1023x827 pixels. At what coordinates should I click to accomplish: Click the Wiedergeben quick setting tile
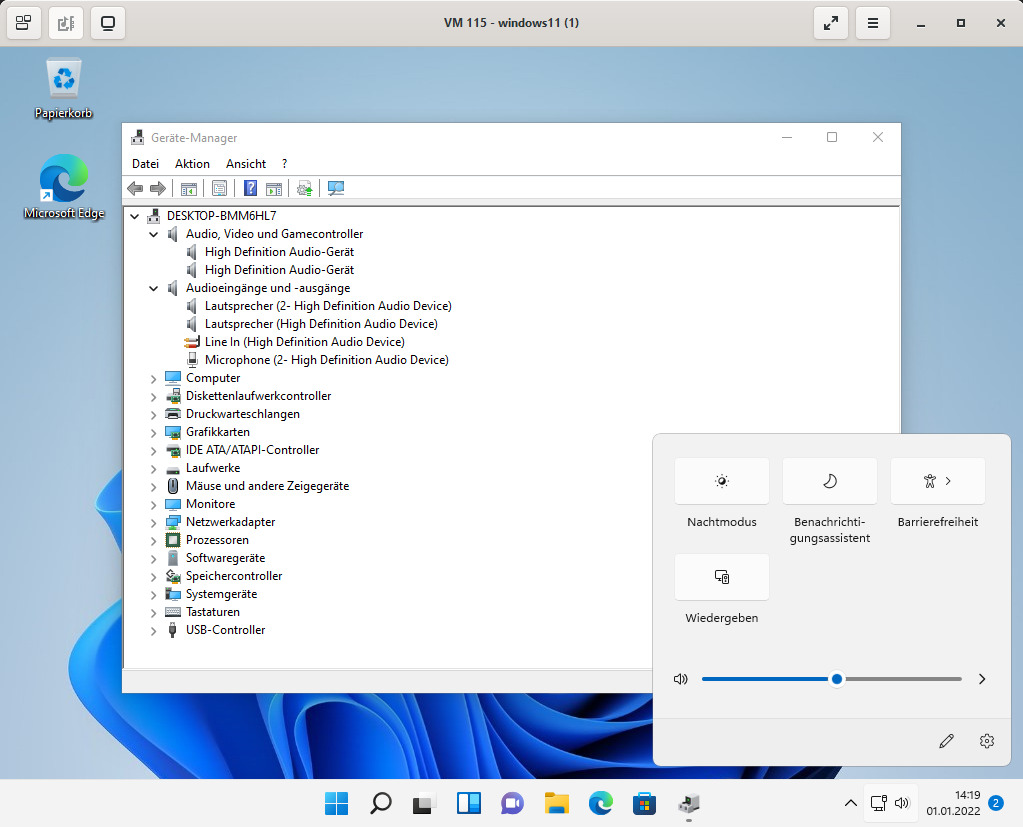point(722,577)
